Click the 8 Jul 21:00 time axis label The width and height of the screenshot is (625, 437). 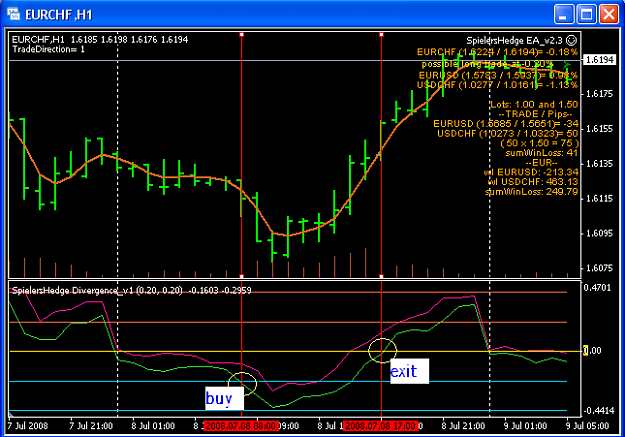pyautogui.click(x=463, y=426)
